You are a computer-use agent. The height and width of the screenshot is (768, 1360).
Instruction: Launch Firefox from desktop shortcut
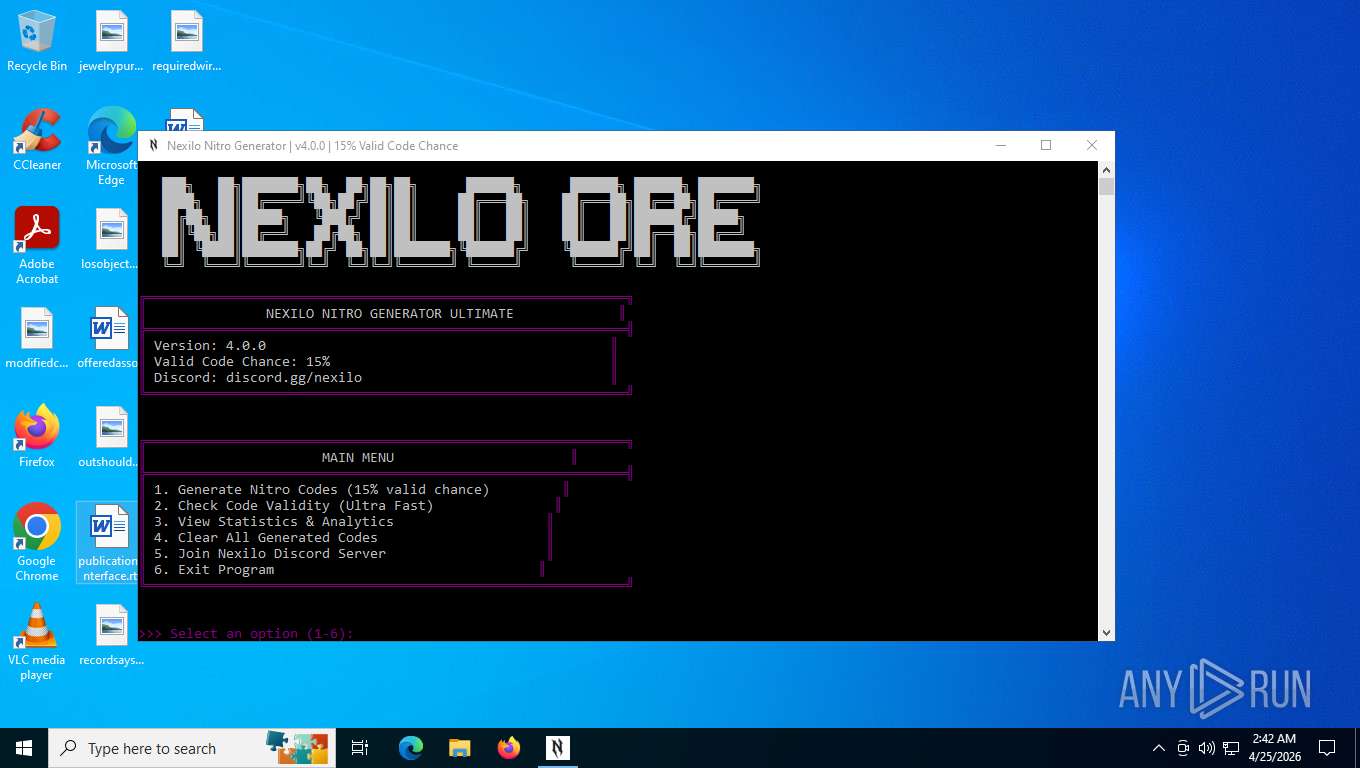[37, 437]
